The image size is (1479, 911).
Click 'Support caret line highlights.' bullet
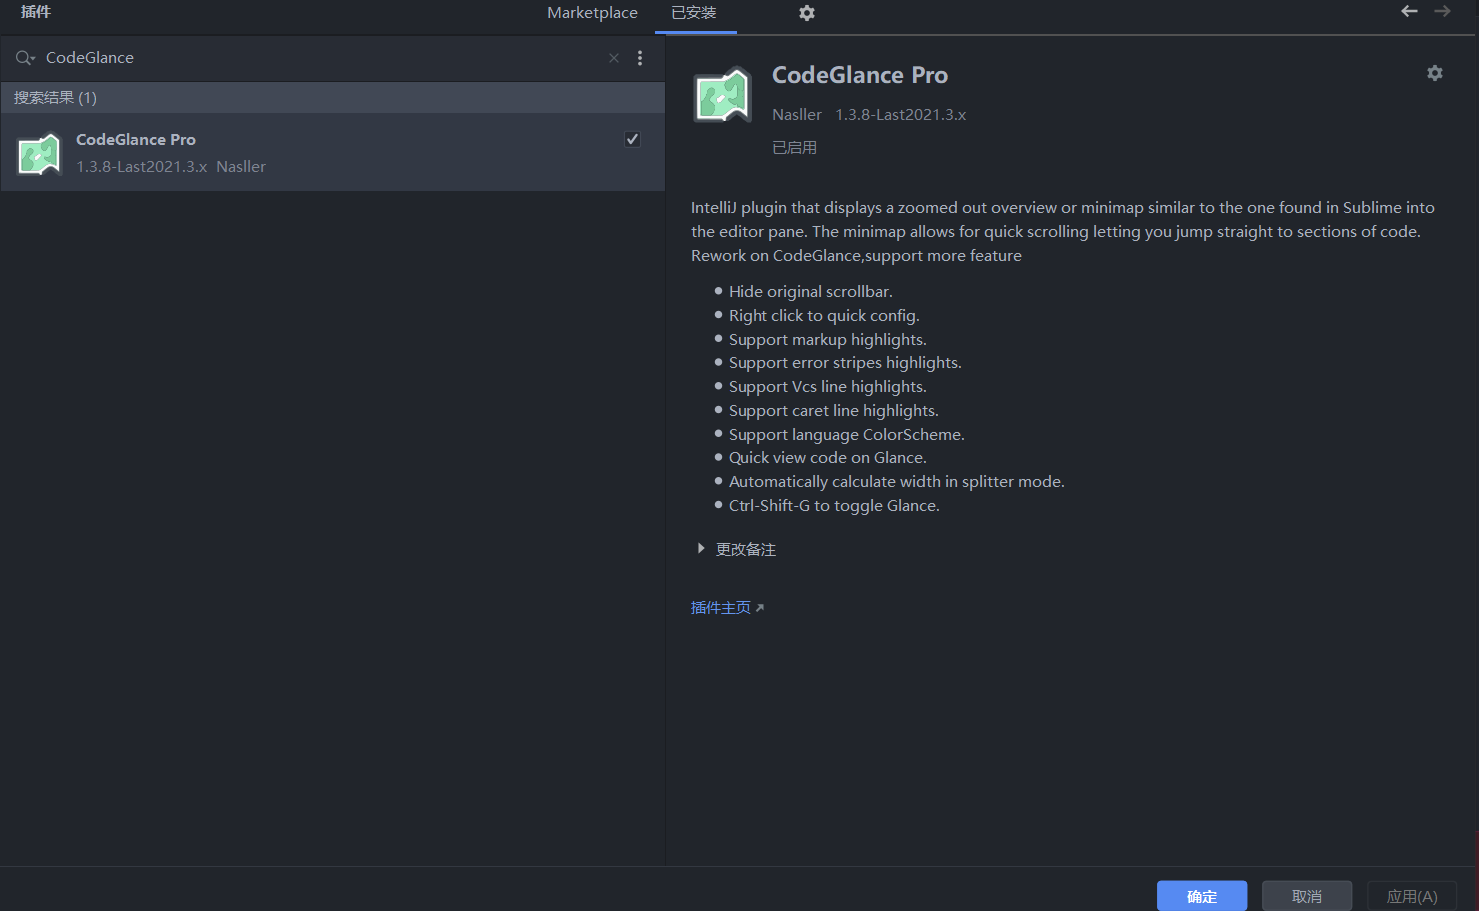click(x=834, y=410)
